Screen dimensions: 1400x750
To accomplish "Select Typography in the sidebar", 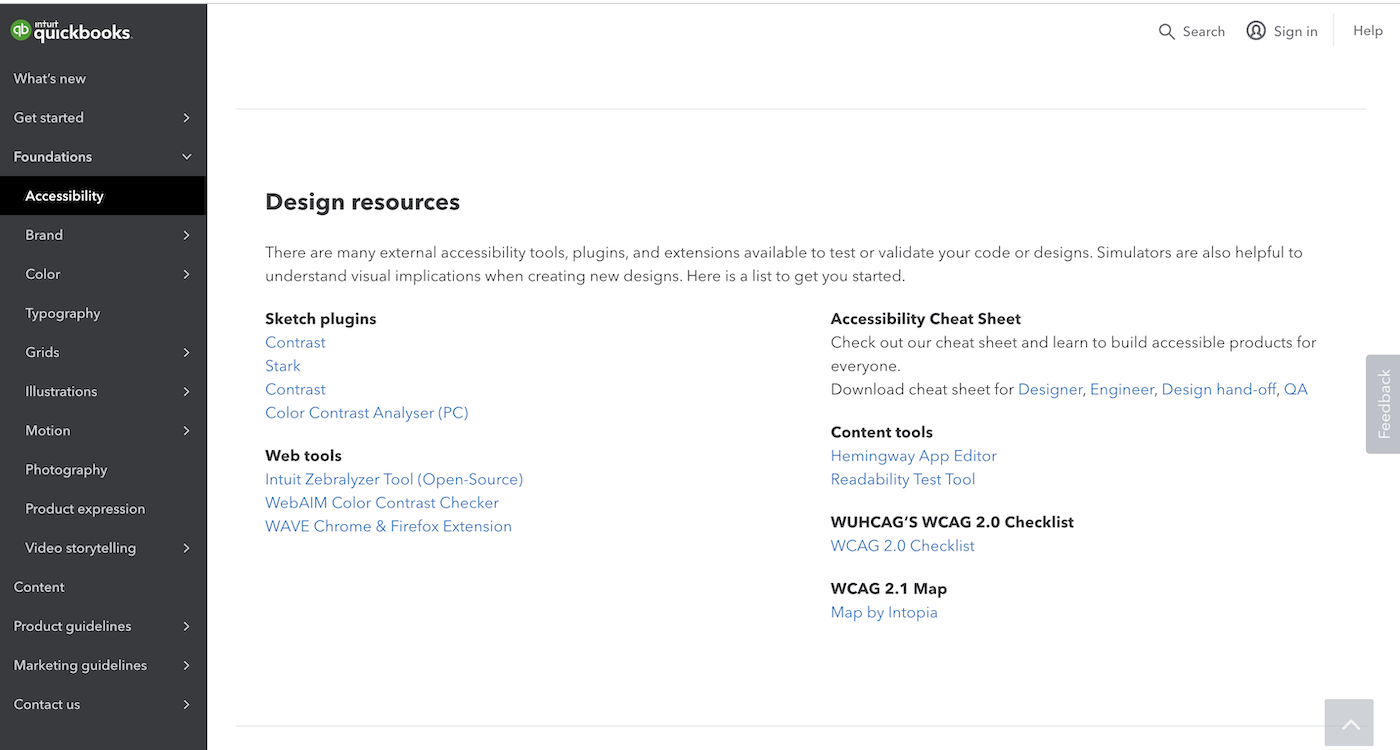I will tap(63, 313).
